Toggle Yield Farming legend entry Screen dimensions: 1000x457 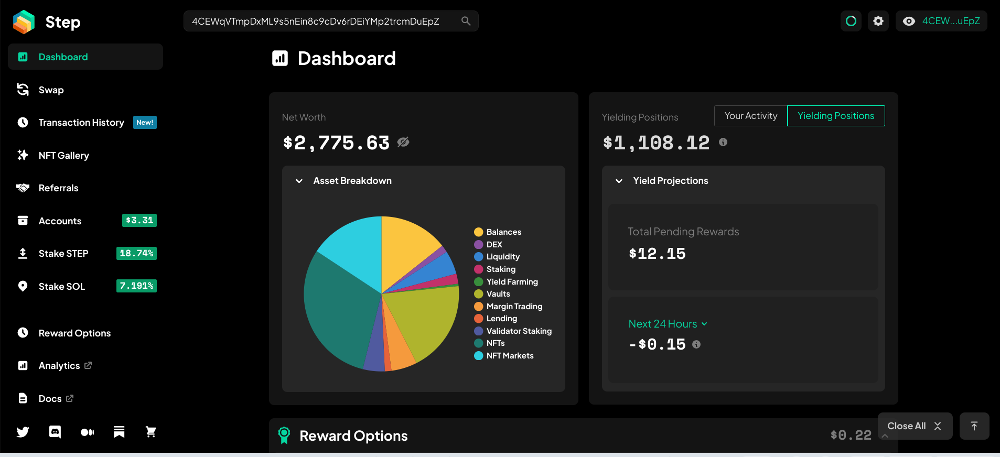pyautogui.click(x=506, y=282)
